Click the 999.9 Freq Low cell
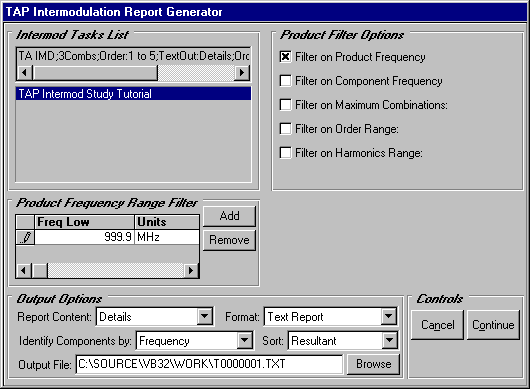Image resolution: width=530 pixels, height=389 pixels. (85, 237)
